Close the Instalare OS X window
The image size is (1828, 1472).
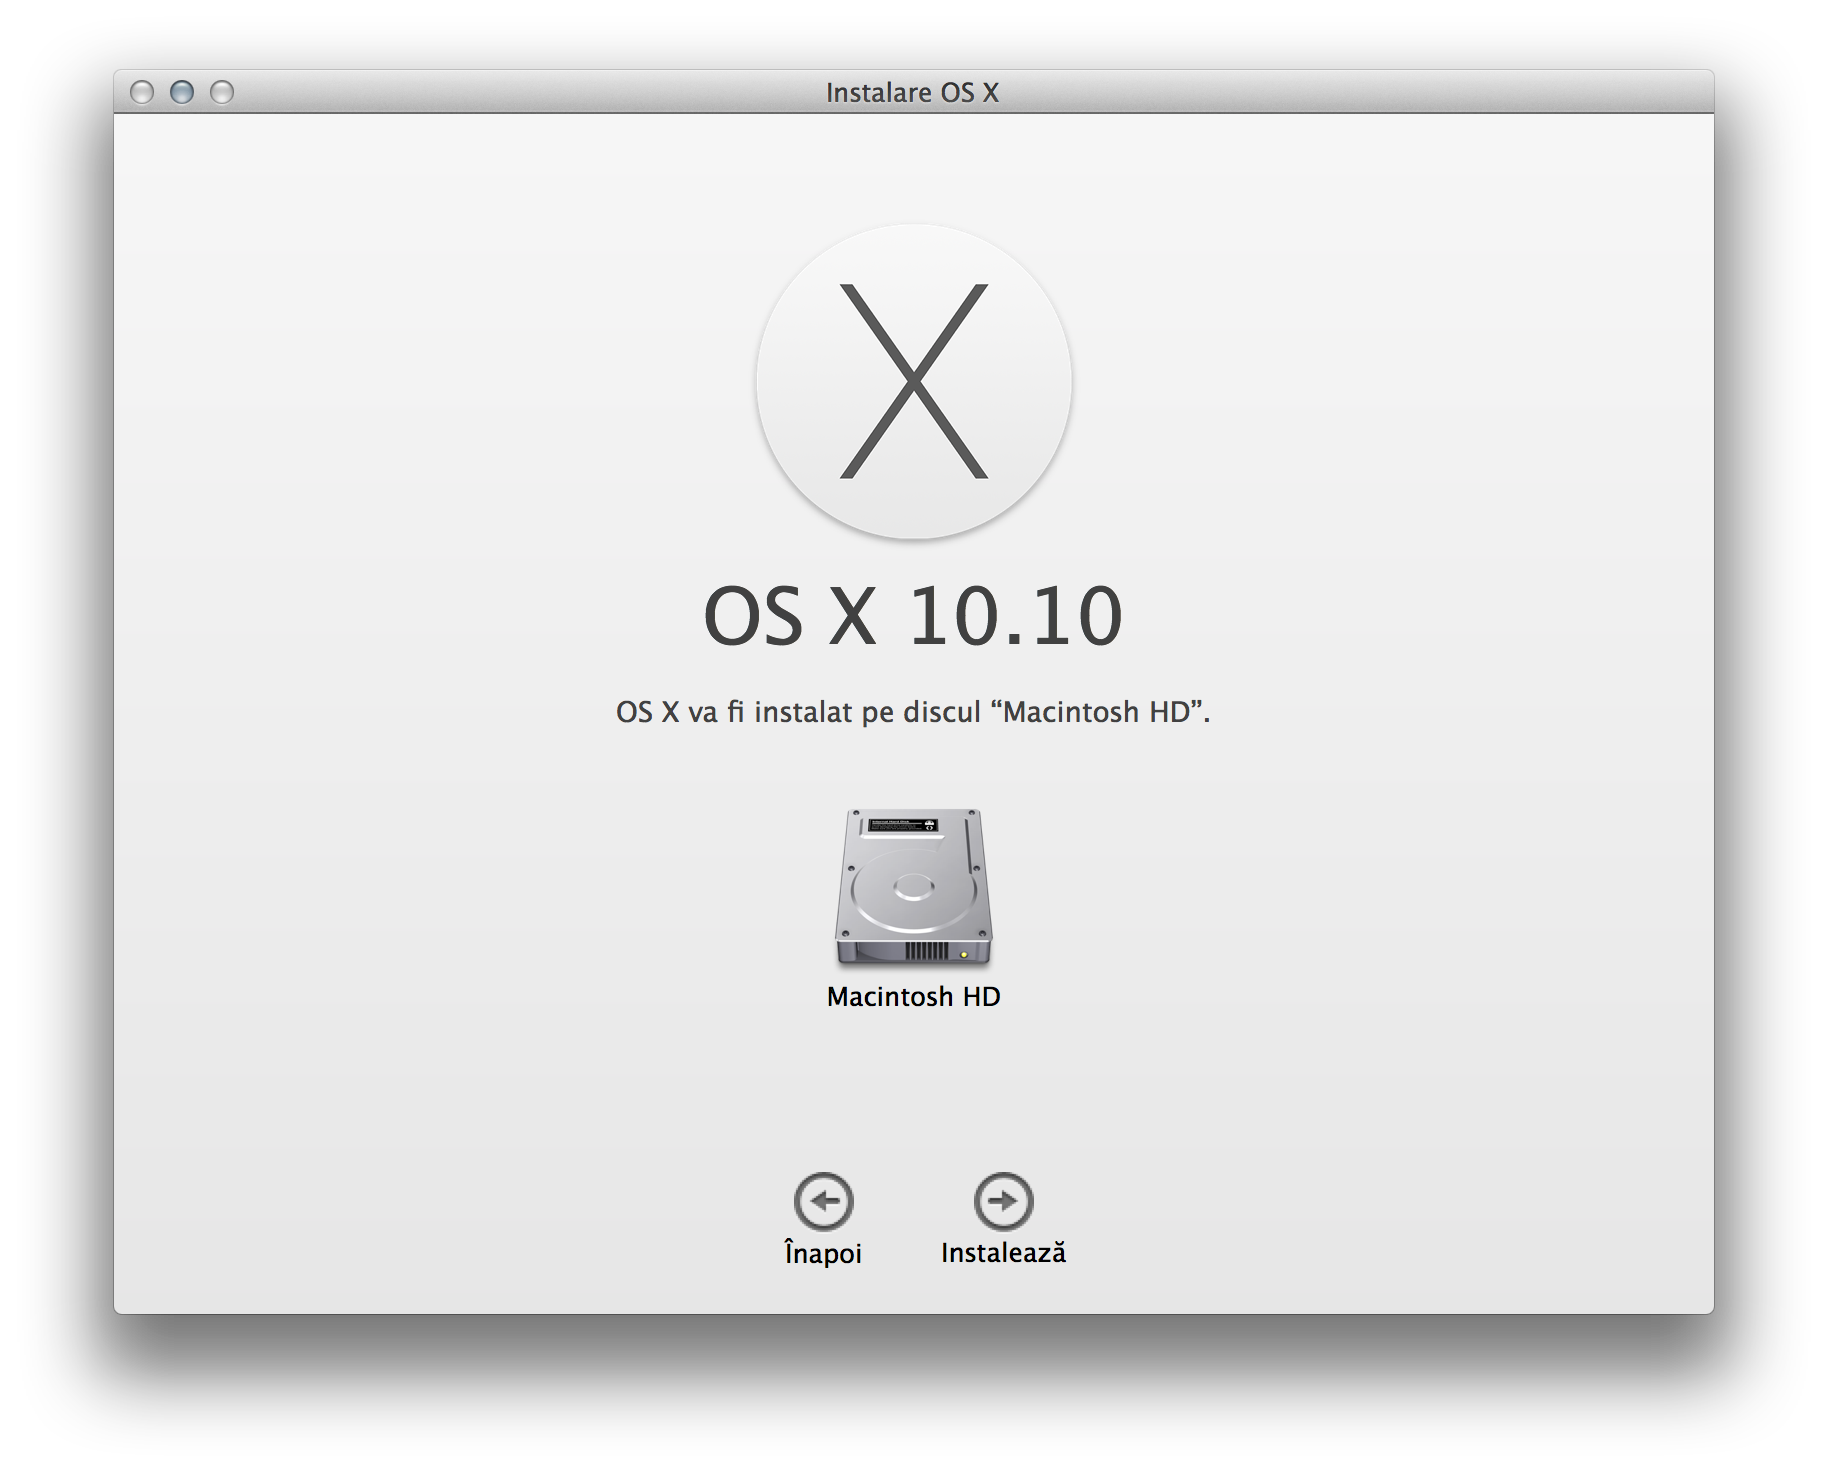142,92
